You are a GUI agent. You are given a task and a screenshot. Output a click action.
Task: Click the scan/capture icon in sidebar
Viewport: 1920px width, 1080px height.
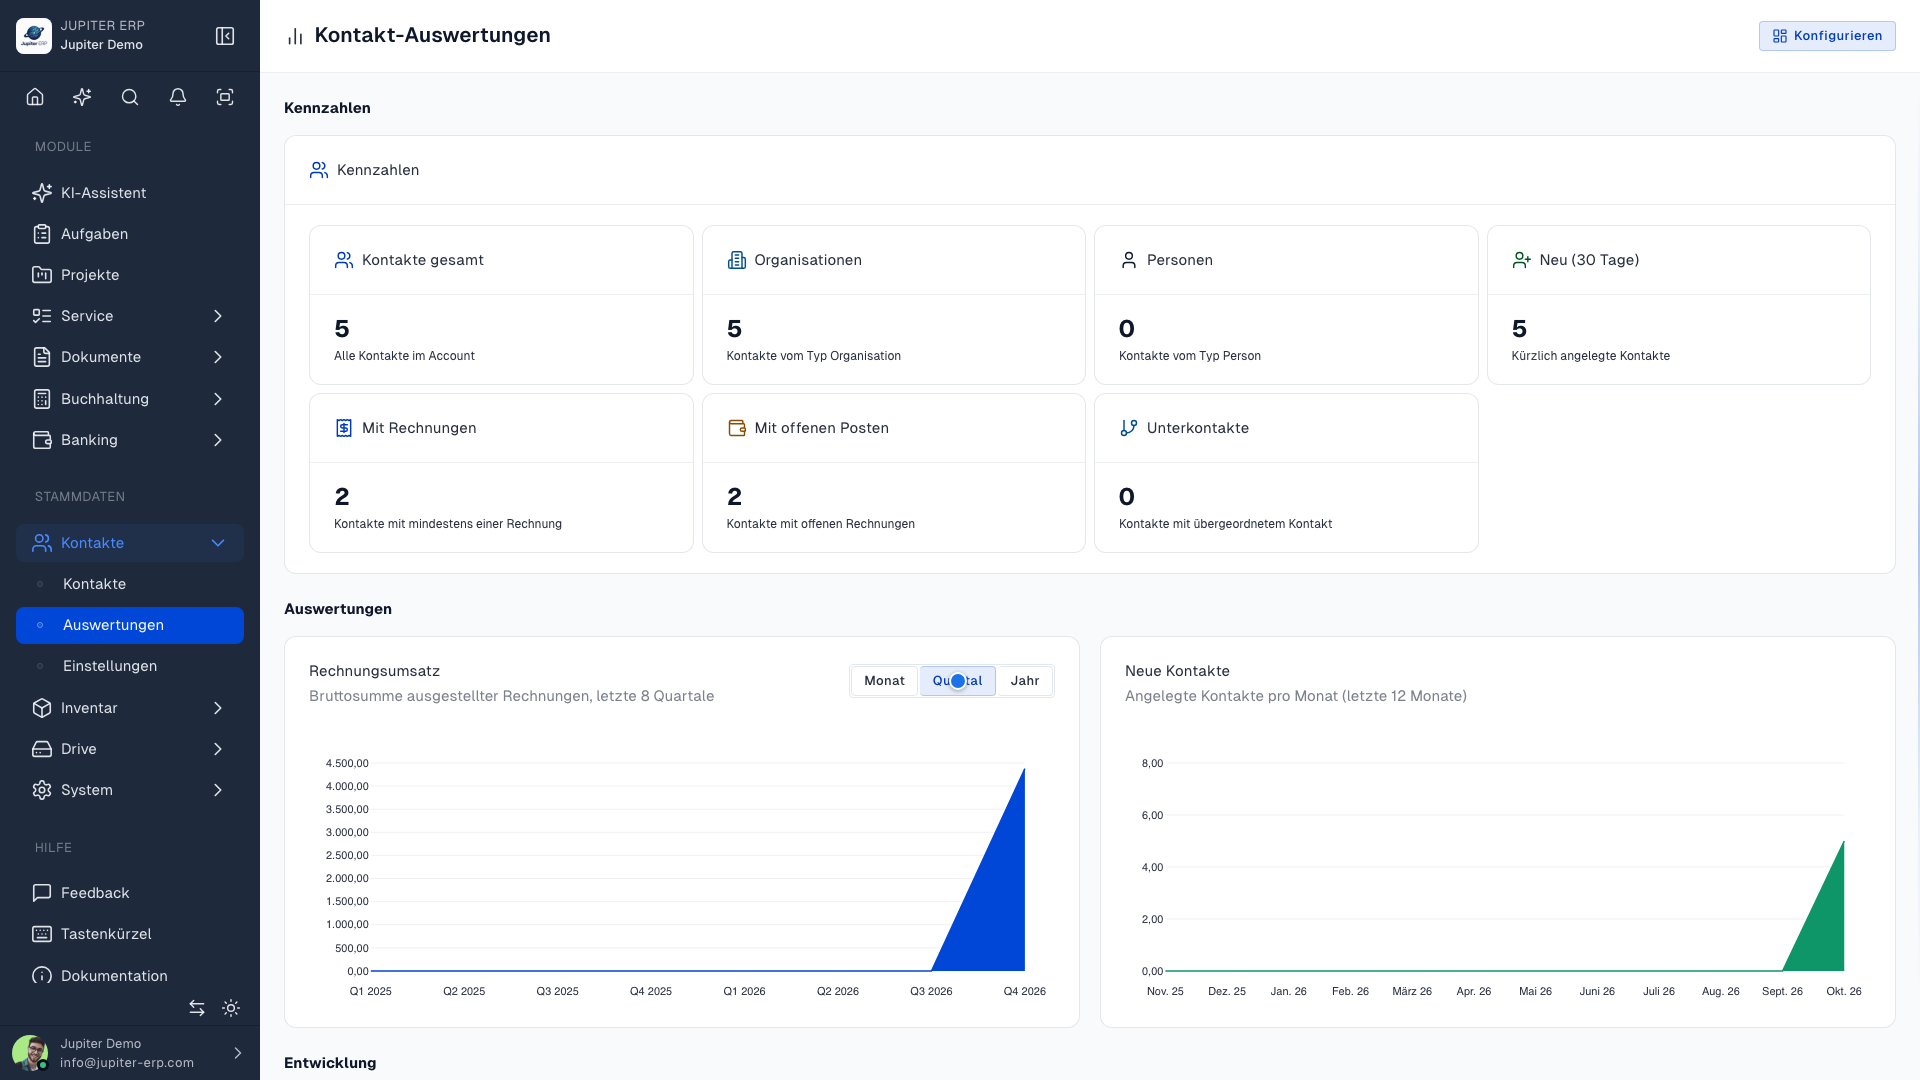coord(225,97)
